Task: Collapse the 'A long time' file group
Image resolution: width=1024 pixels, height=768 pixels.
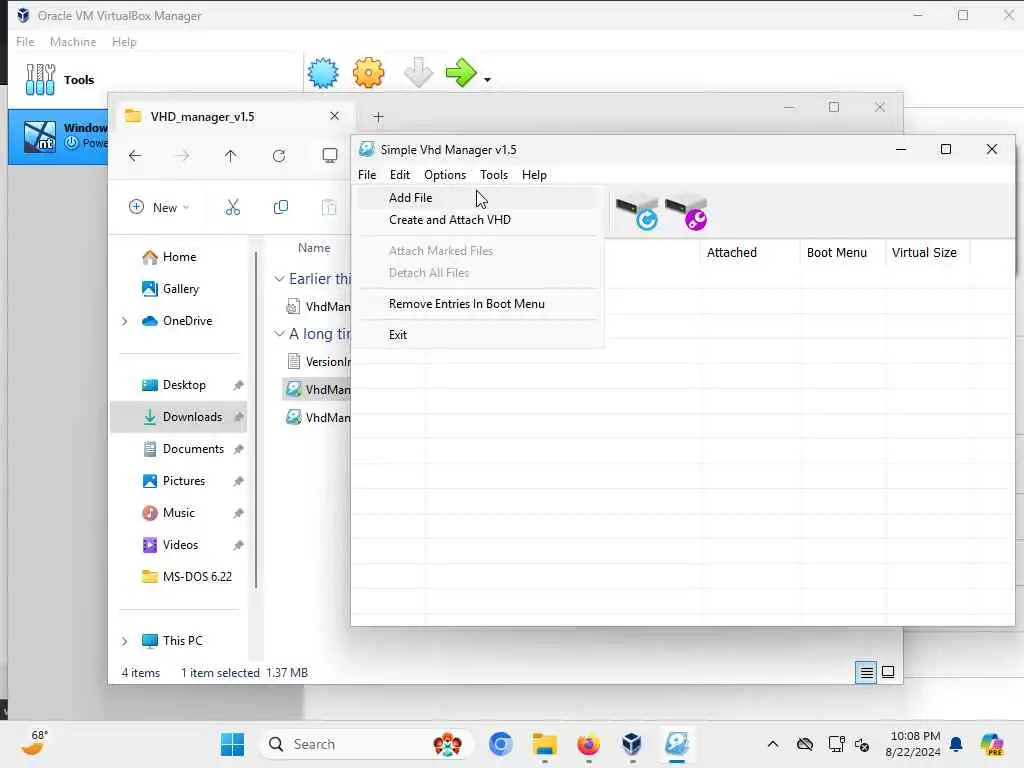Action: click(279, 334)
